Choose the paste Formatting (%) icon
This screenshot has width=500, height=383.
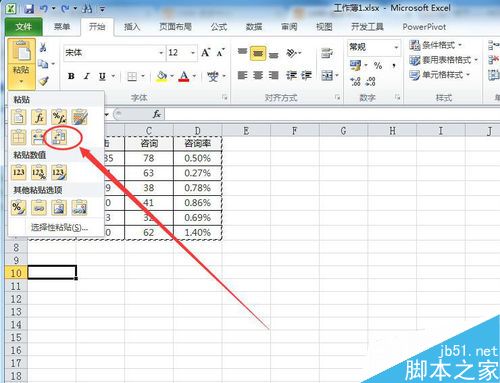[x=19, y=208]
